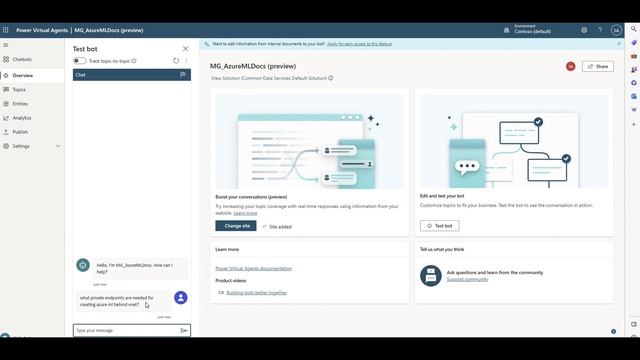Click View Solution info icon
This screenshot has height=360, width=640.
point(331,78)
